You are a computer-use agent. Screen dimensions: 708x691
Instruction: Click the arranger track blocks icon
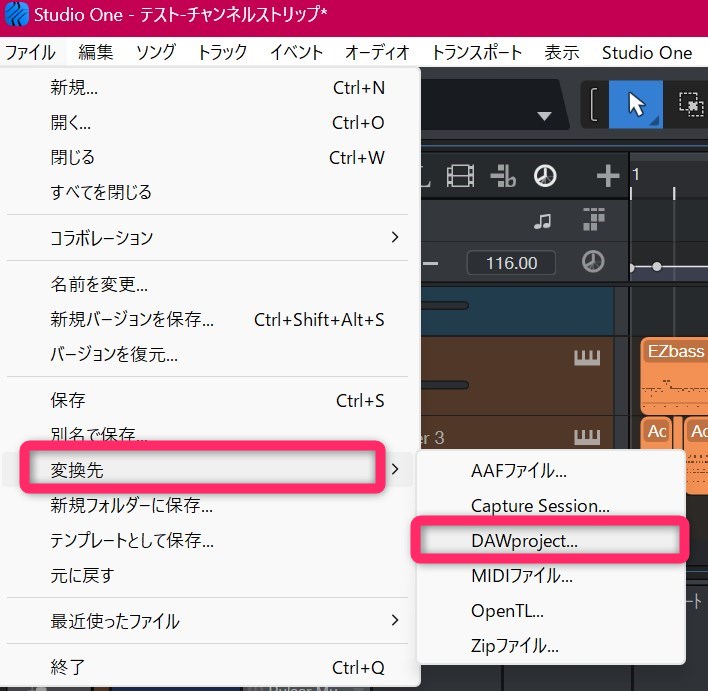[594, 219]
